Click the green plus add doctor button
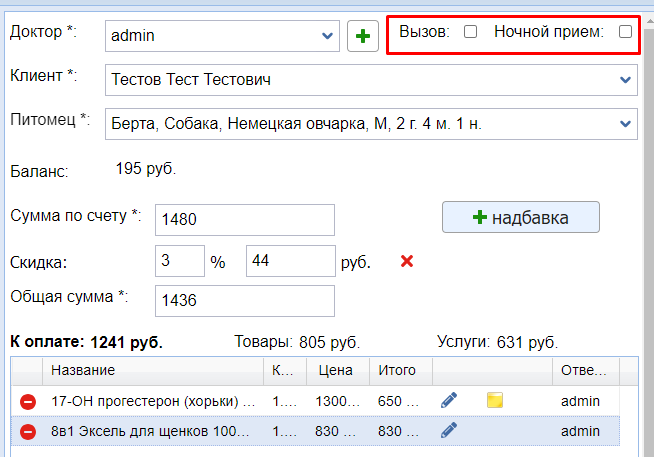This screenshot has height=457, width=654. [x=362, y=36]
